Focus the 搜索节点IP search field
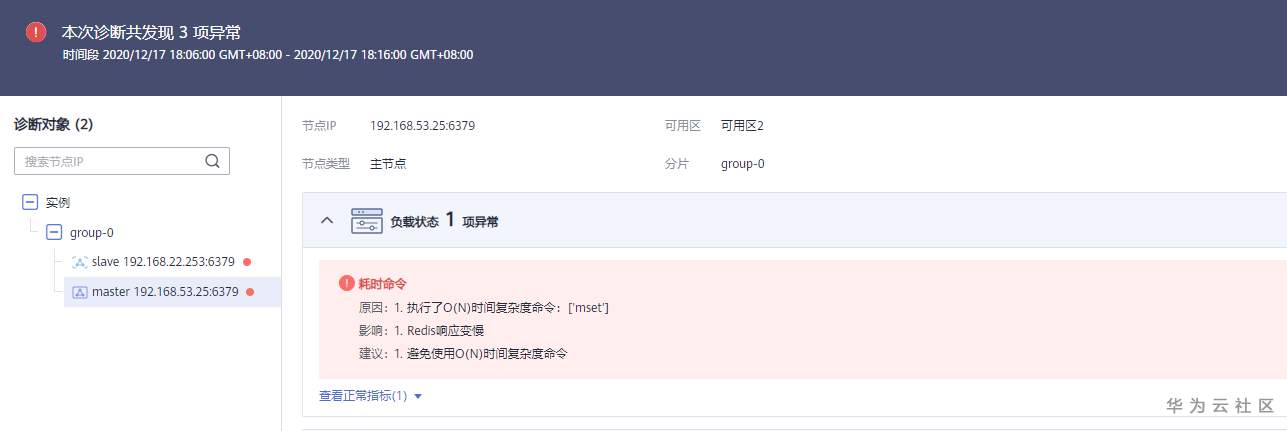Image resolution: width=1287 pixels, height=431 pixels. 110,161
